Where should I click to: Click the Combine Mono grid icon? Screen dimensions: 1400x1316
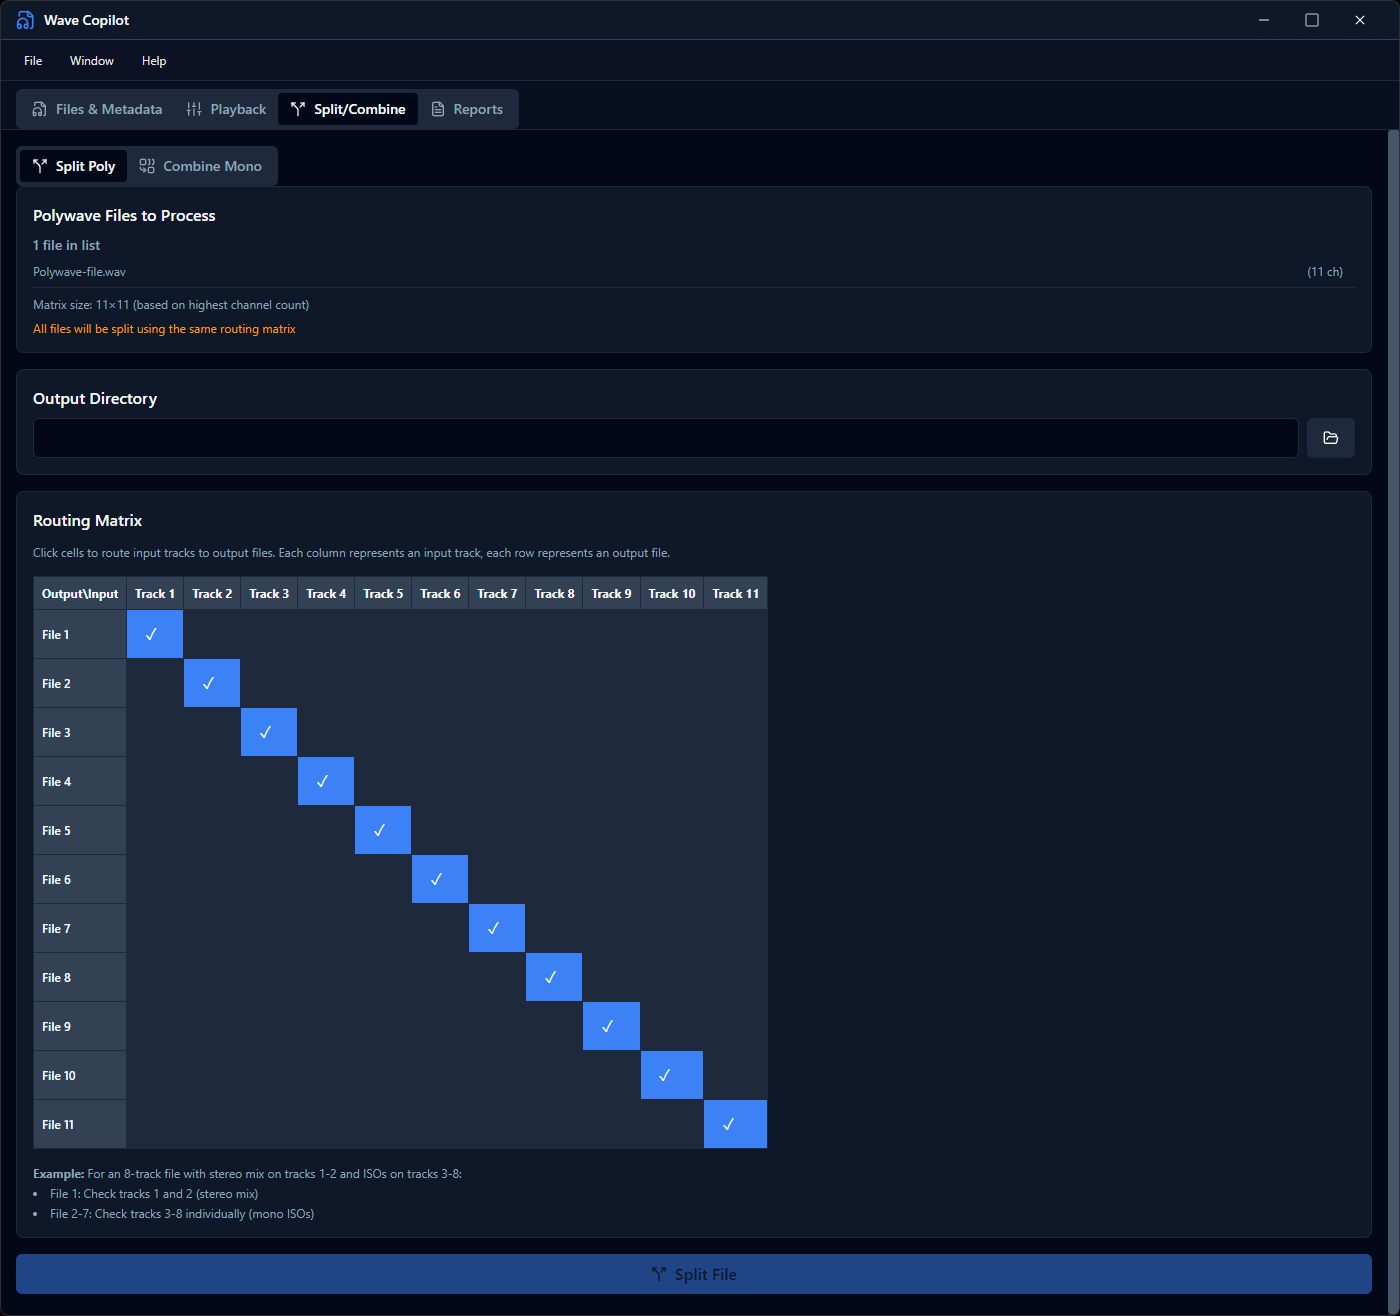147,166
